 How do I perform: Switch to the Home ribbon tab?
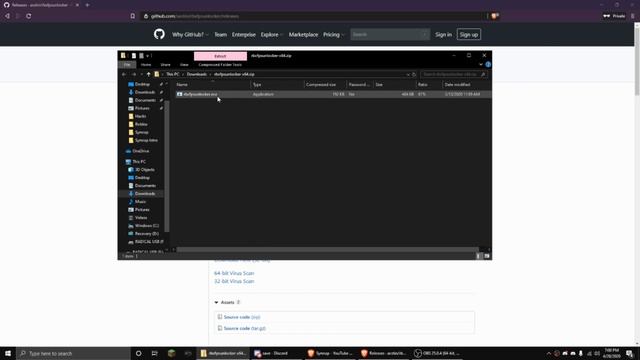(146, 64)
